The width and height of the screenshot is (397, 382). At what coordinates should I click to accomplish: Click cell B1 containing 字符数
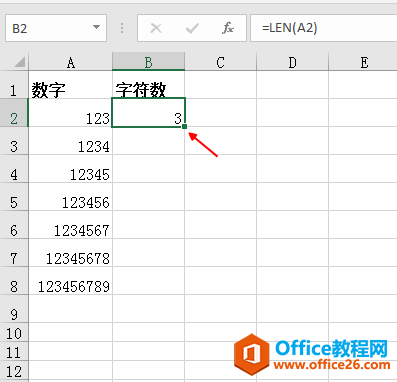148,85
